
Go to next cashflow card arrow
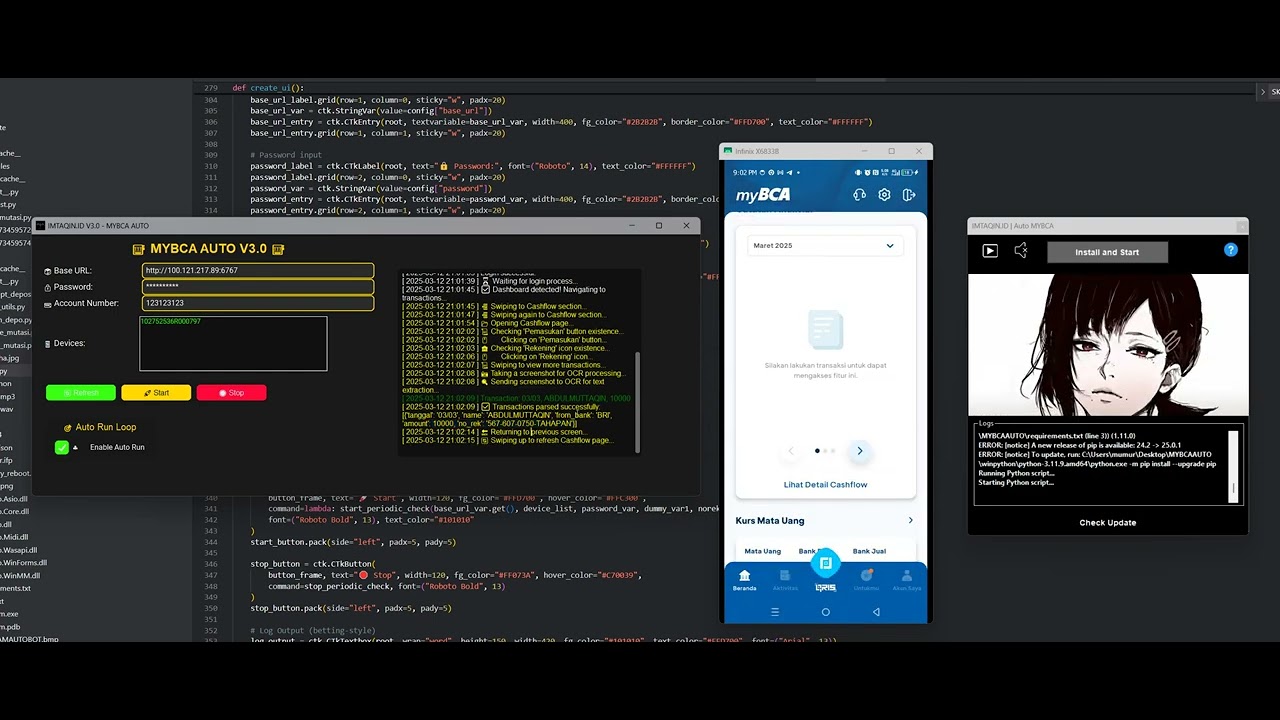tap(859, 451)
